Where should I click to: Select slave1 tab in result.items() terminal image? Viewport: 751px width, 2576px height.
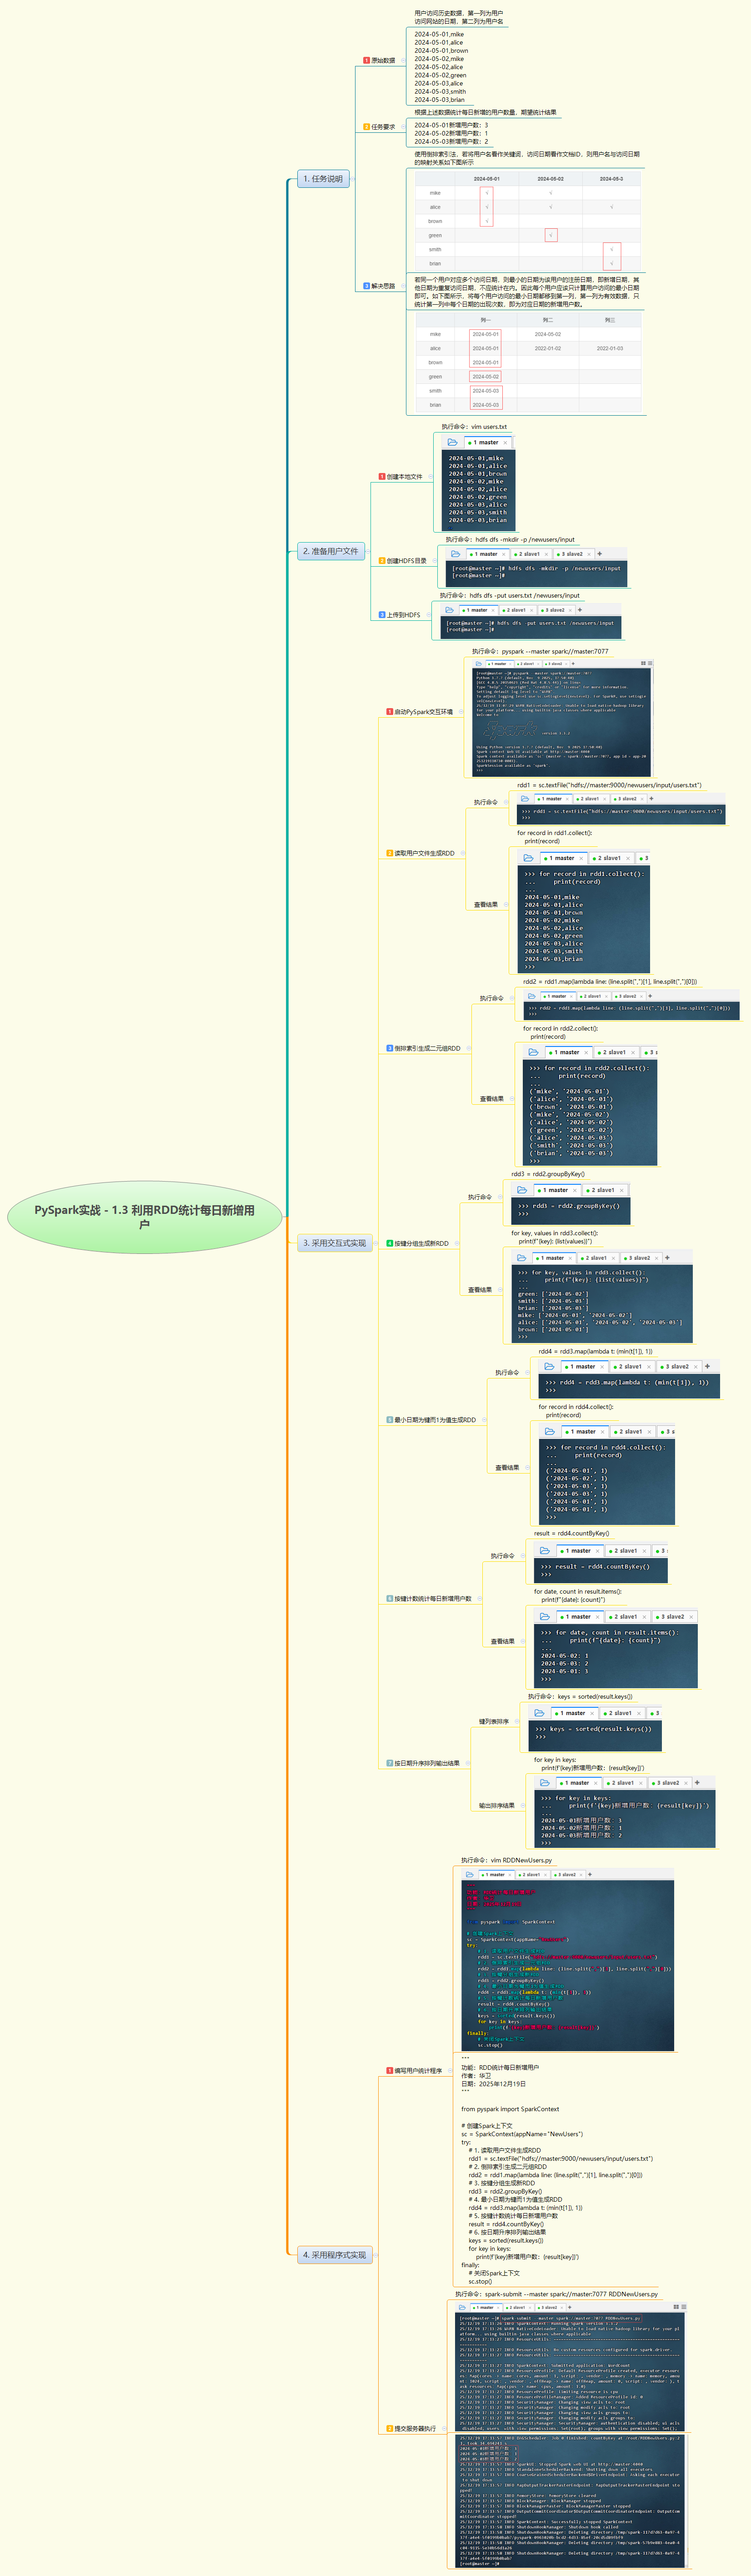click(x=627, y=1617)
